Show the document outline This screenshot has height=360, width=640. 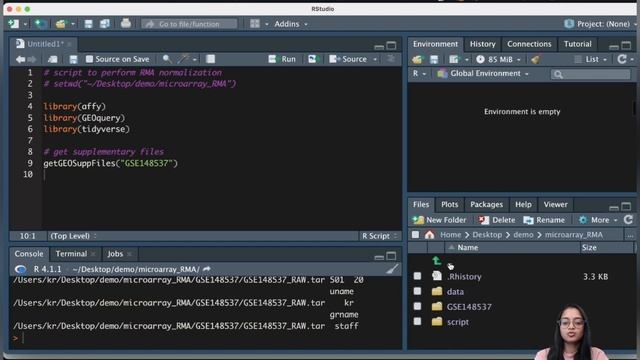tap(391, 59)
